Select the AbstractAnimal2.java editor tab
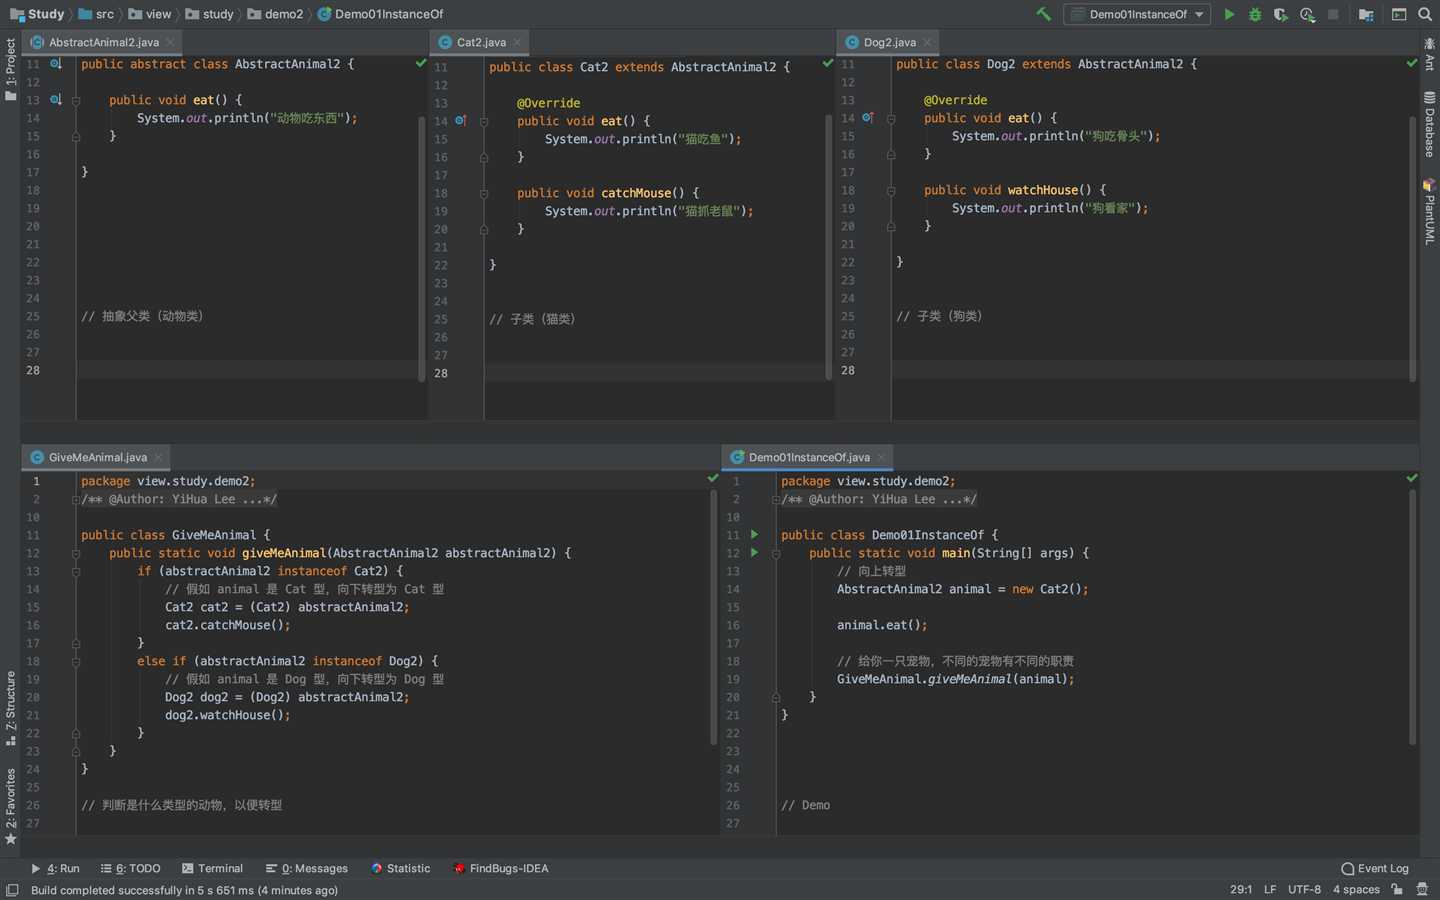The width and height of the screenshot is (1440, 900). [x=103, y=42]
